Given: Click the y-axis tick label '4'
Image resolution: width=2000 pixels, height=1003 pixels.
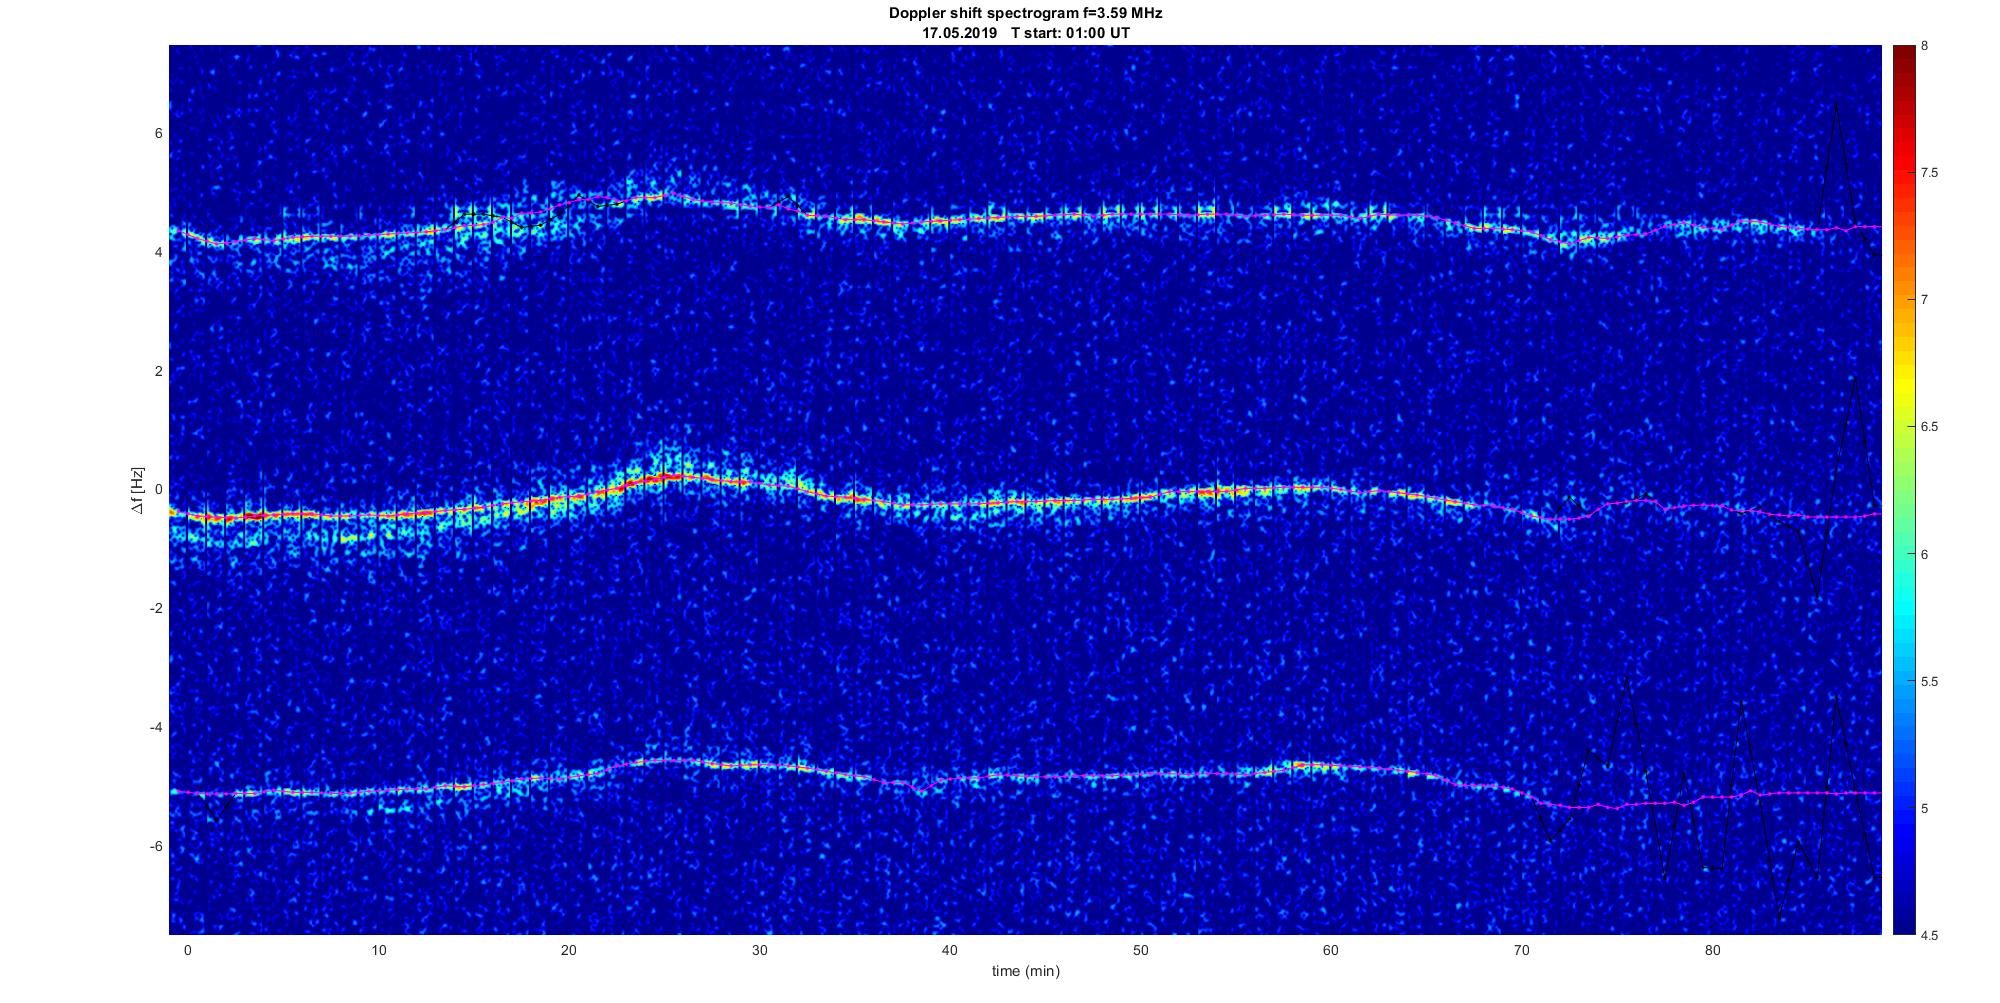Looking at the screenshot, I should point(158,253).
